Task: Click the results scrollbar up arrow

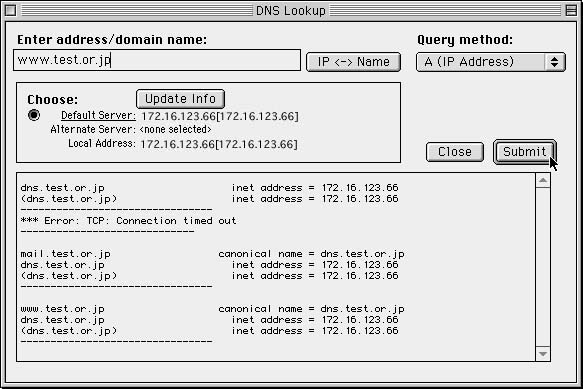Action: [x=543, y=180]
